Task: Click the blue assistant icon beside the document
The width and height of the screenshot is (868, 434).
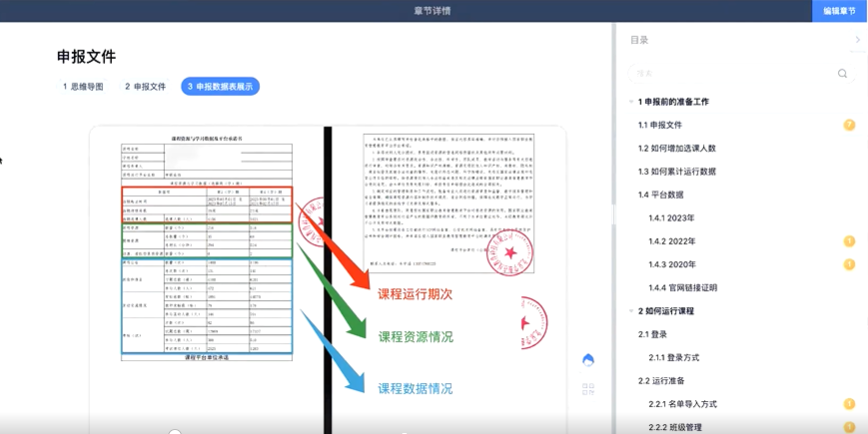Action: tap(588, 361)
